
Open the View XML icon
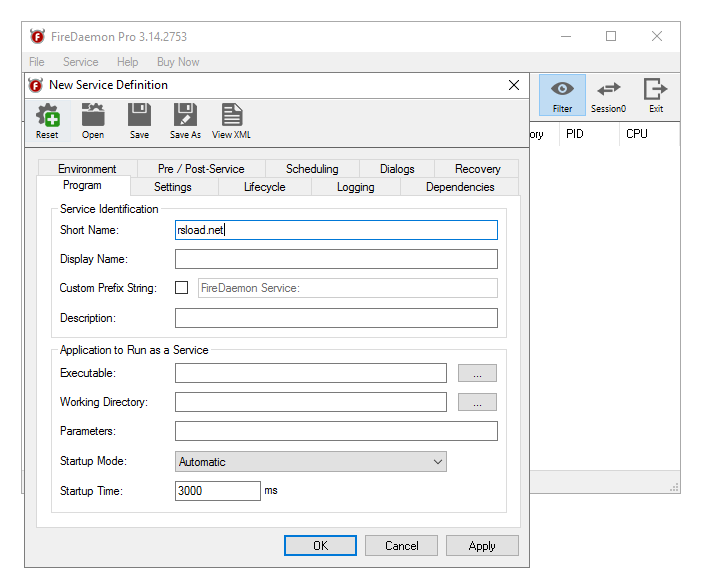tap(232, 121)
